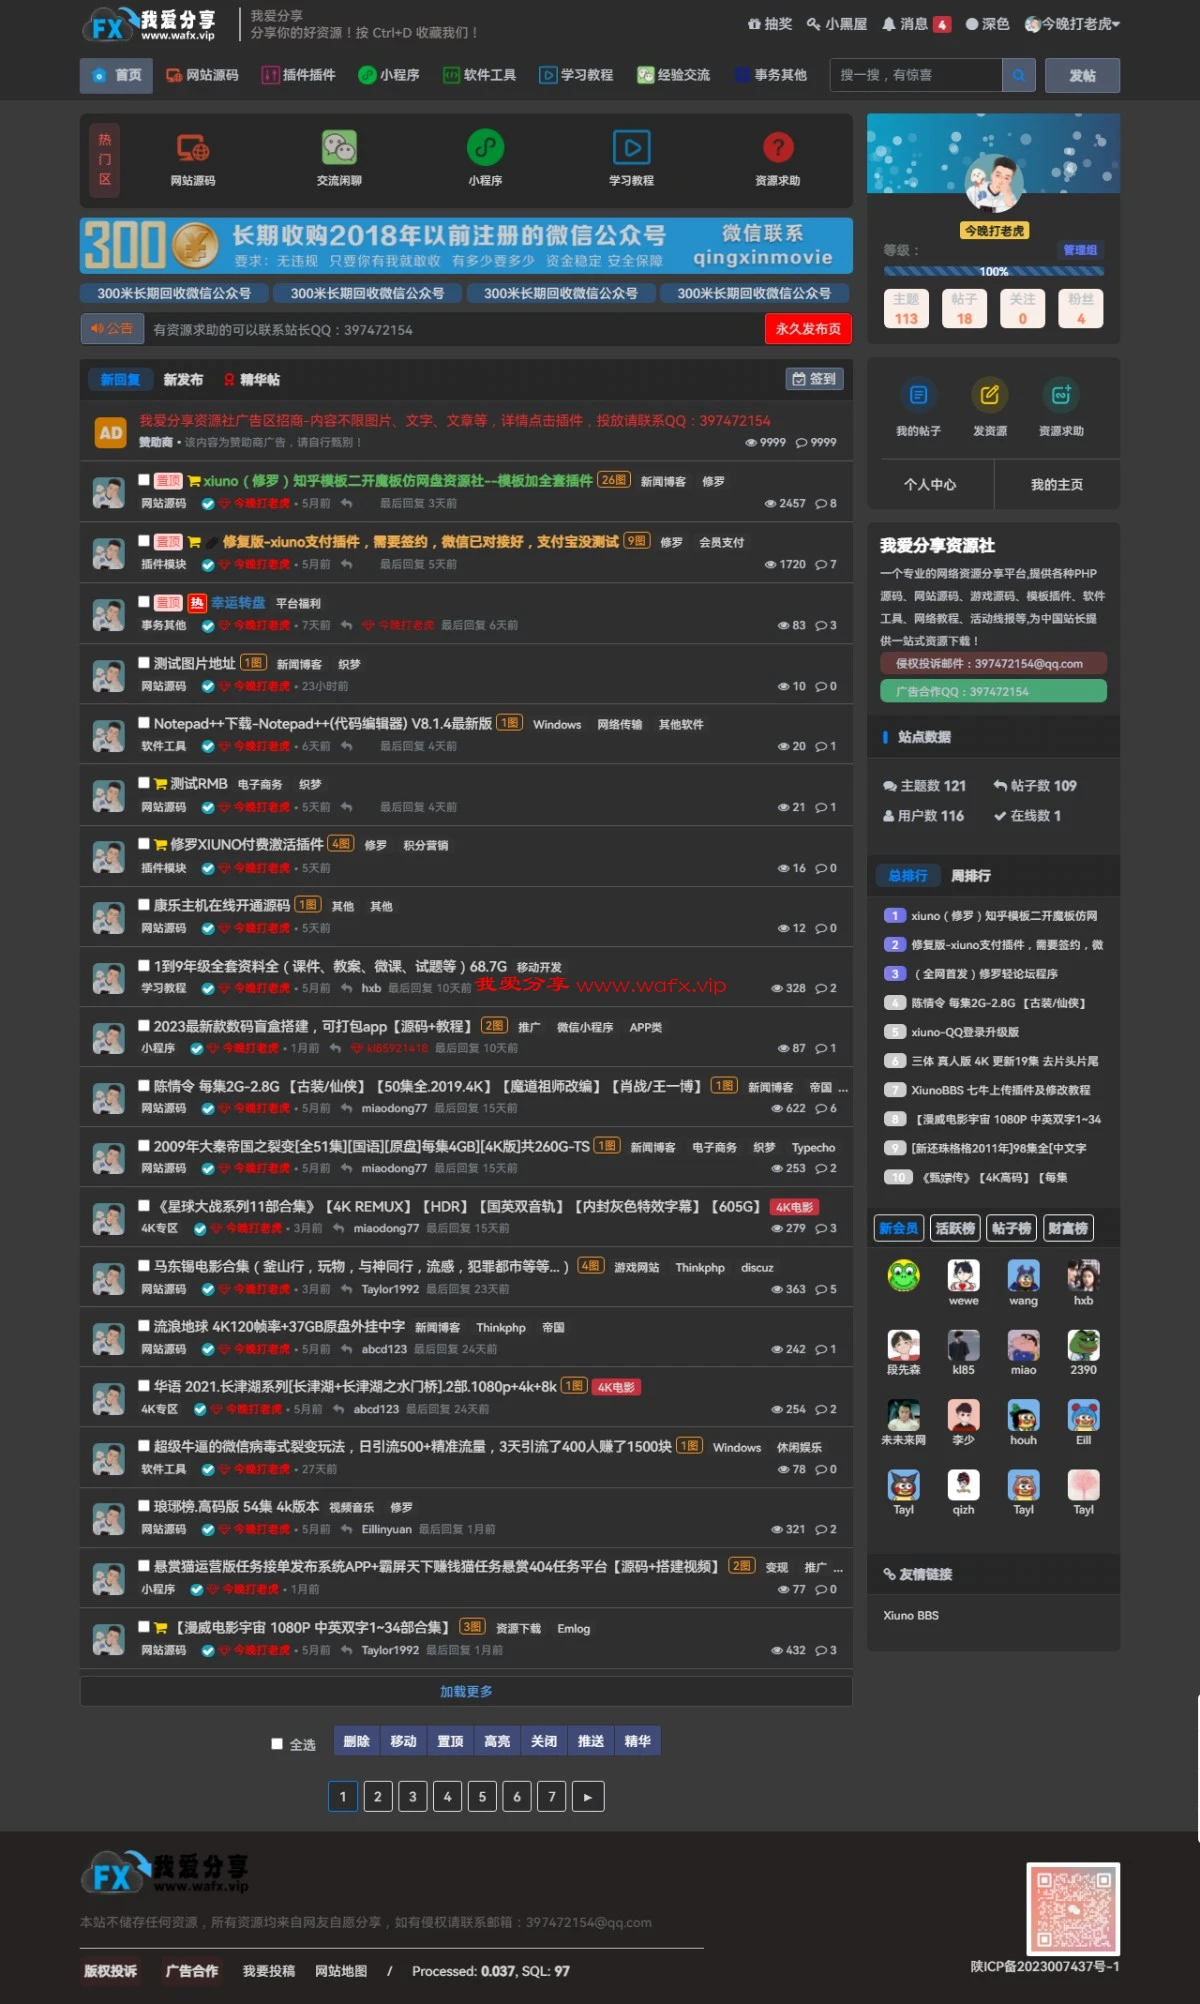Click the 网站源码 hot-zone icon
The height and width of the screenshot is (2004, 1200).
point(192,149)
